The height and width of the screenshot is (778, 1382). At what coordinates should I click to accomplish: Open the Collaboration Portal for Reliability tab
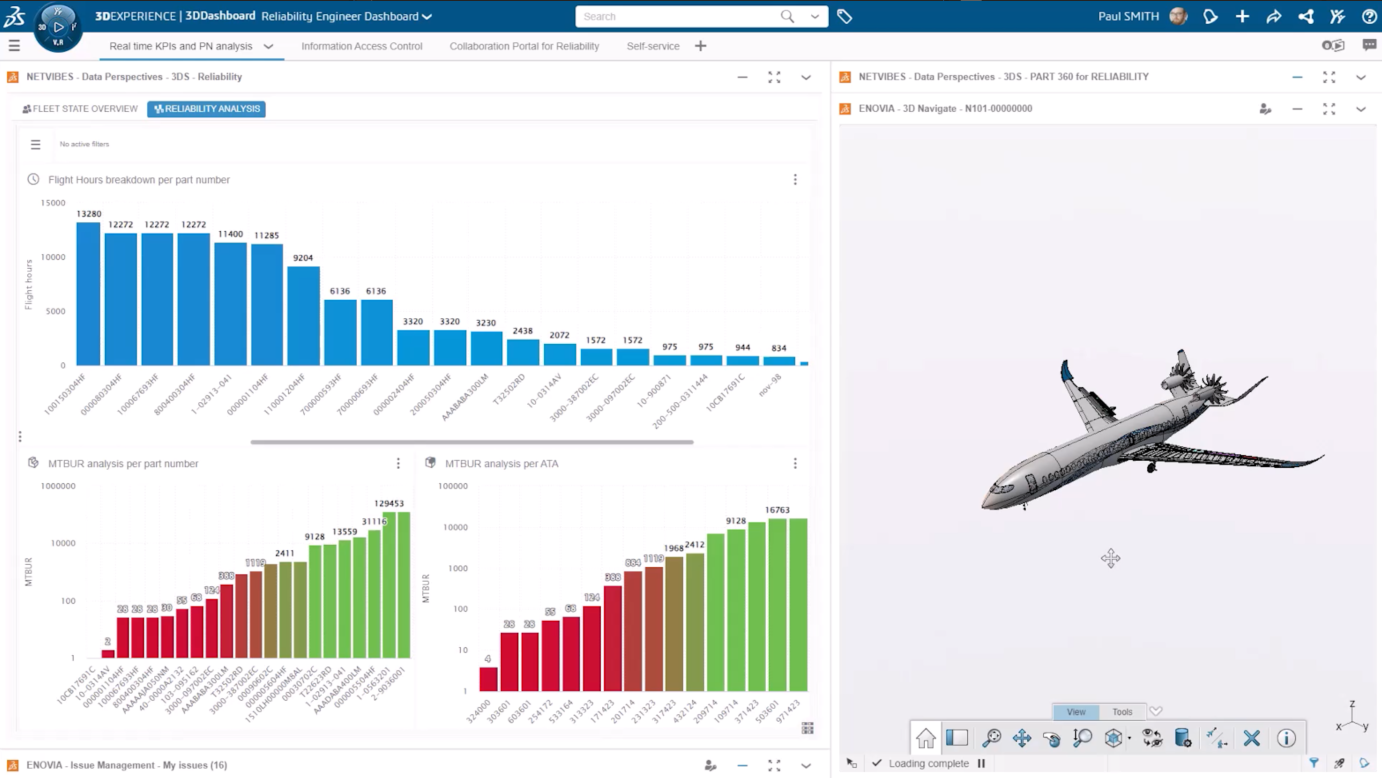[524, 46]
